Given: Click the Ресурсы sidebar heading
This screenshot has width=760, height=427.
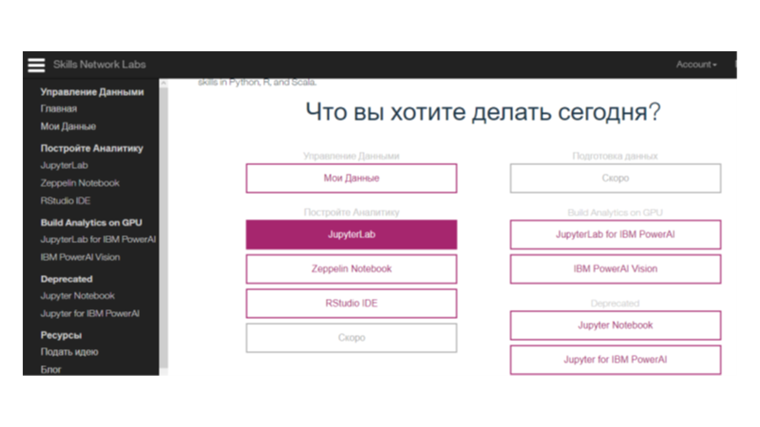Looking at the screenshot, I should coord(61,335).
